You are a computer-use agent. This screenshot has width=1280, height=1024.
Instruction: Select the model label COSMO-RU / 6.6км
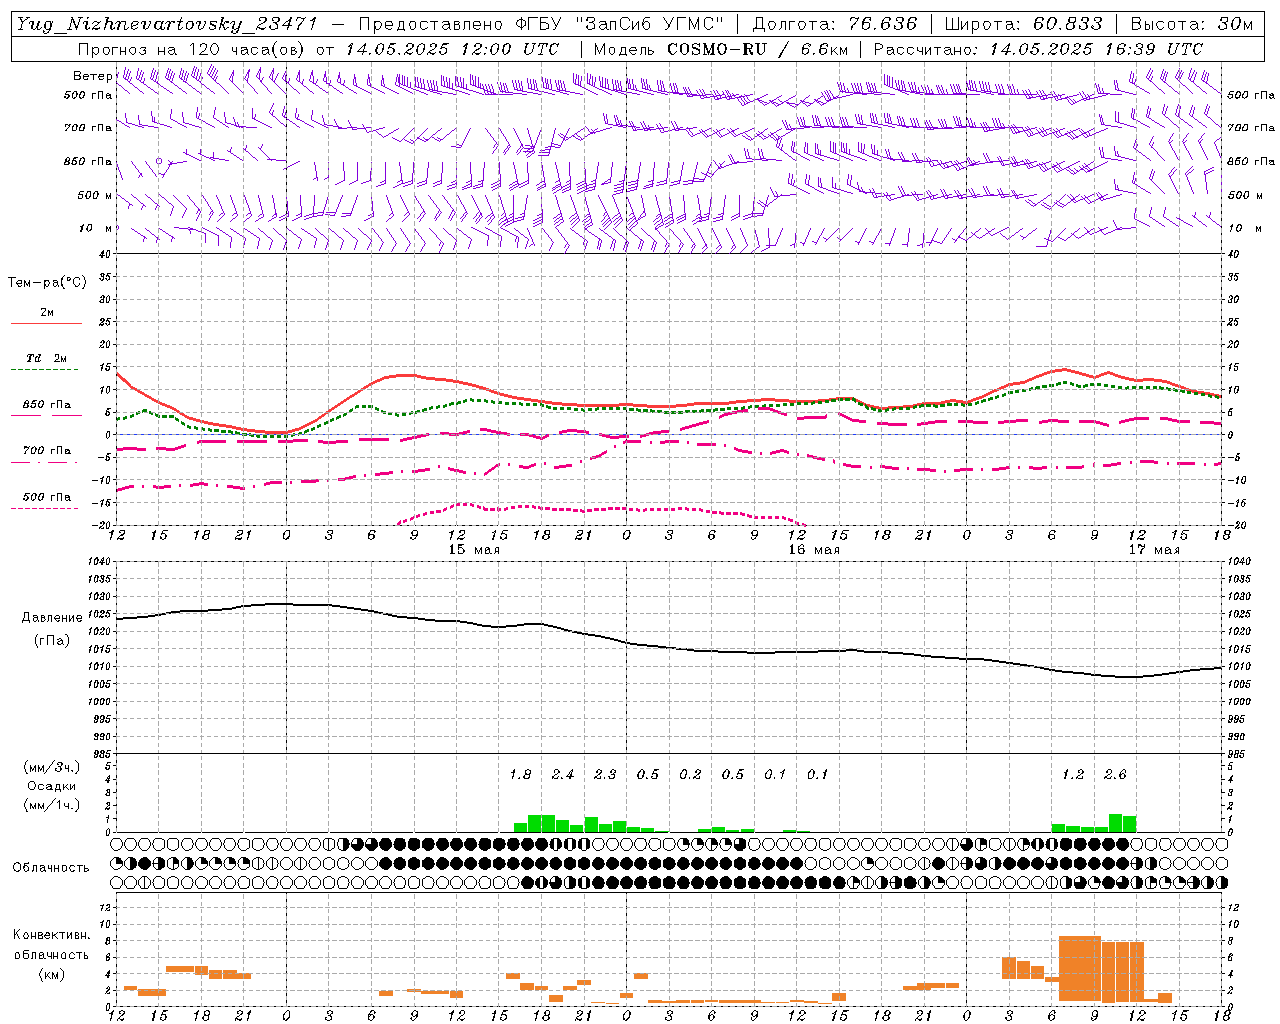click(758, 49)
